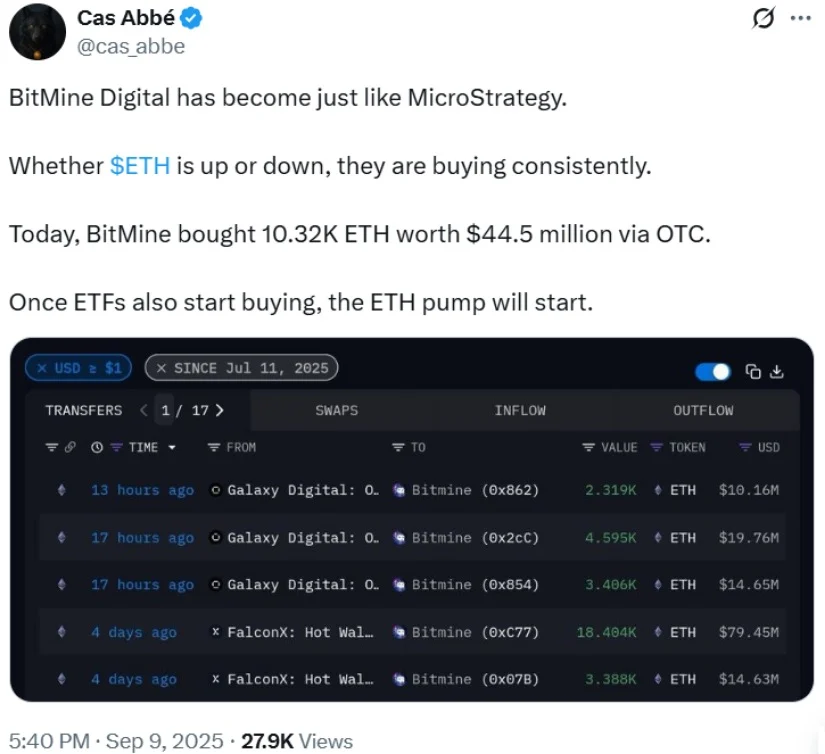825x754 pixels.
Task: Remove the USD ≥ $1 filter chip
Action: [42, 368]
